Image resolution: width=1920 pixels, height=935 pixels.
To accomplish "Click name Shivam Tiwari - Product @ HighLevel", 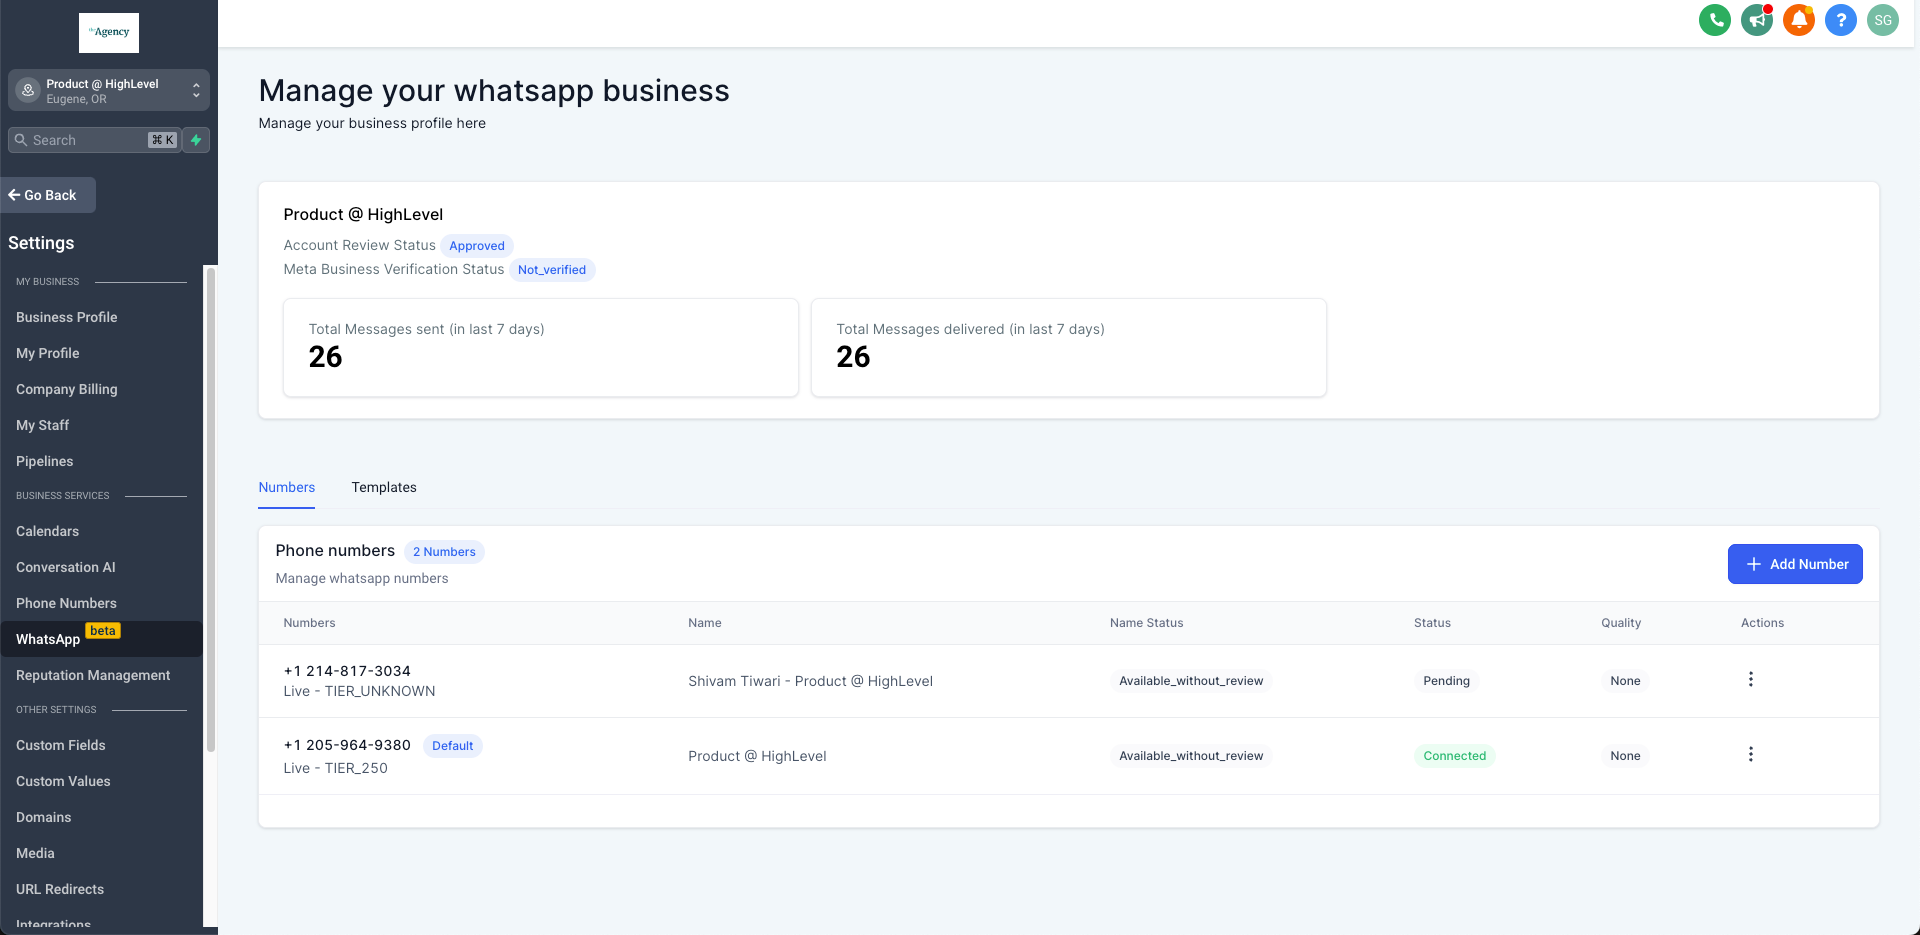I will [810, 681].
